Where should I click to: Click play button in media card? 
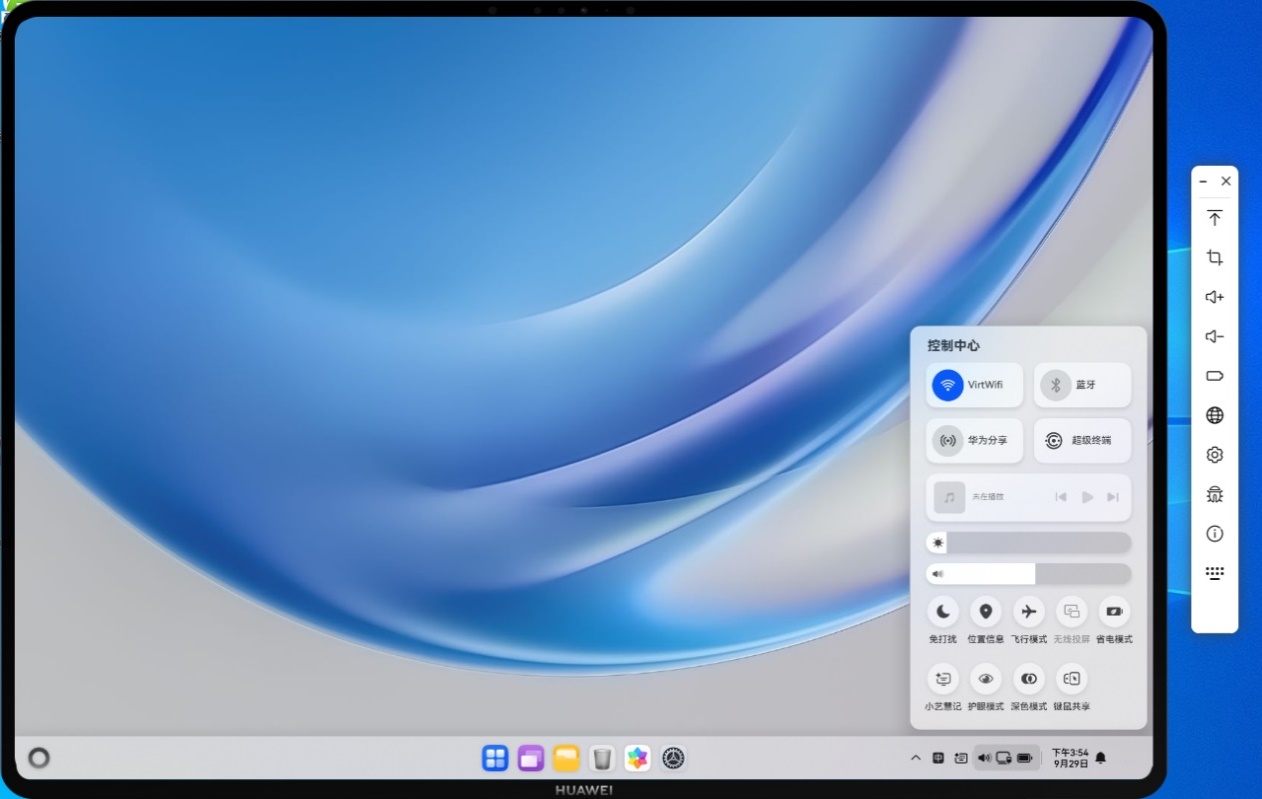click(x=1087, y=497)
